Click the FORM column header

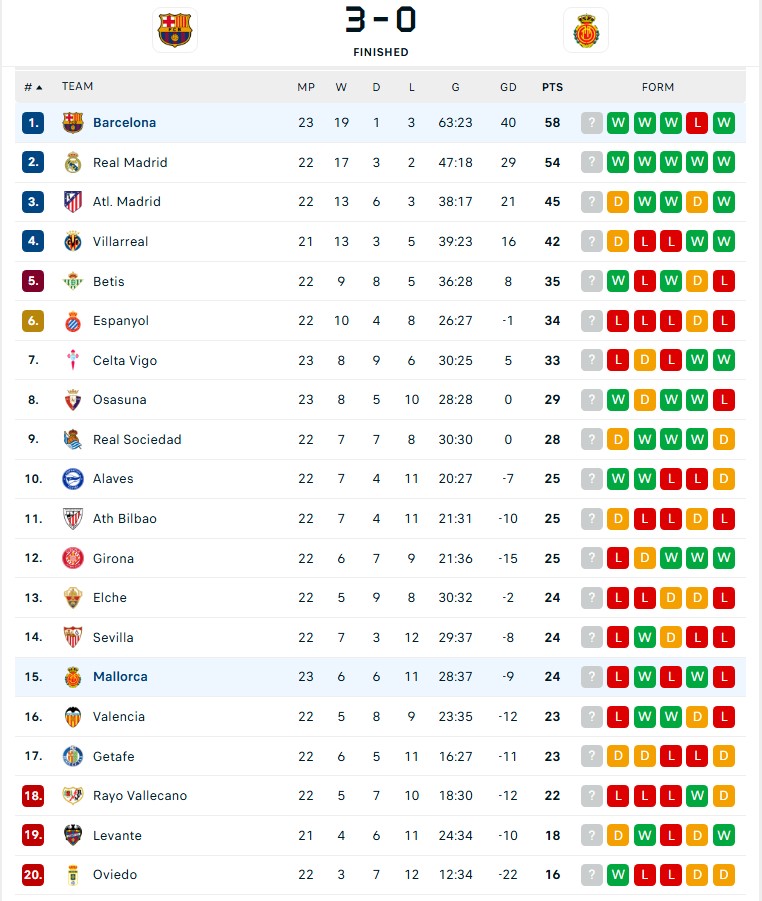(x=658, y=87)
